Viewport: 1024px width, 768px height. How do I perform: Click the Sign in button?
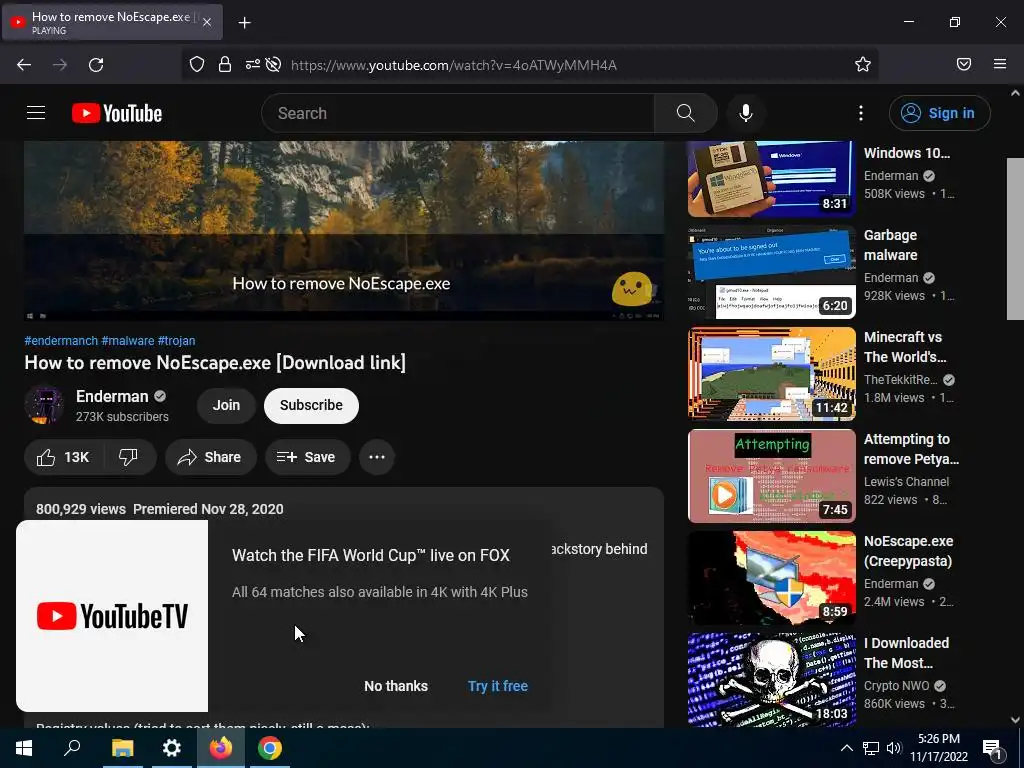pyautogui.click(x=939, y=113)
